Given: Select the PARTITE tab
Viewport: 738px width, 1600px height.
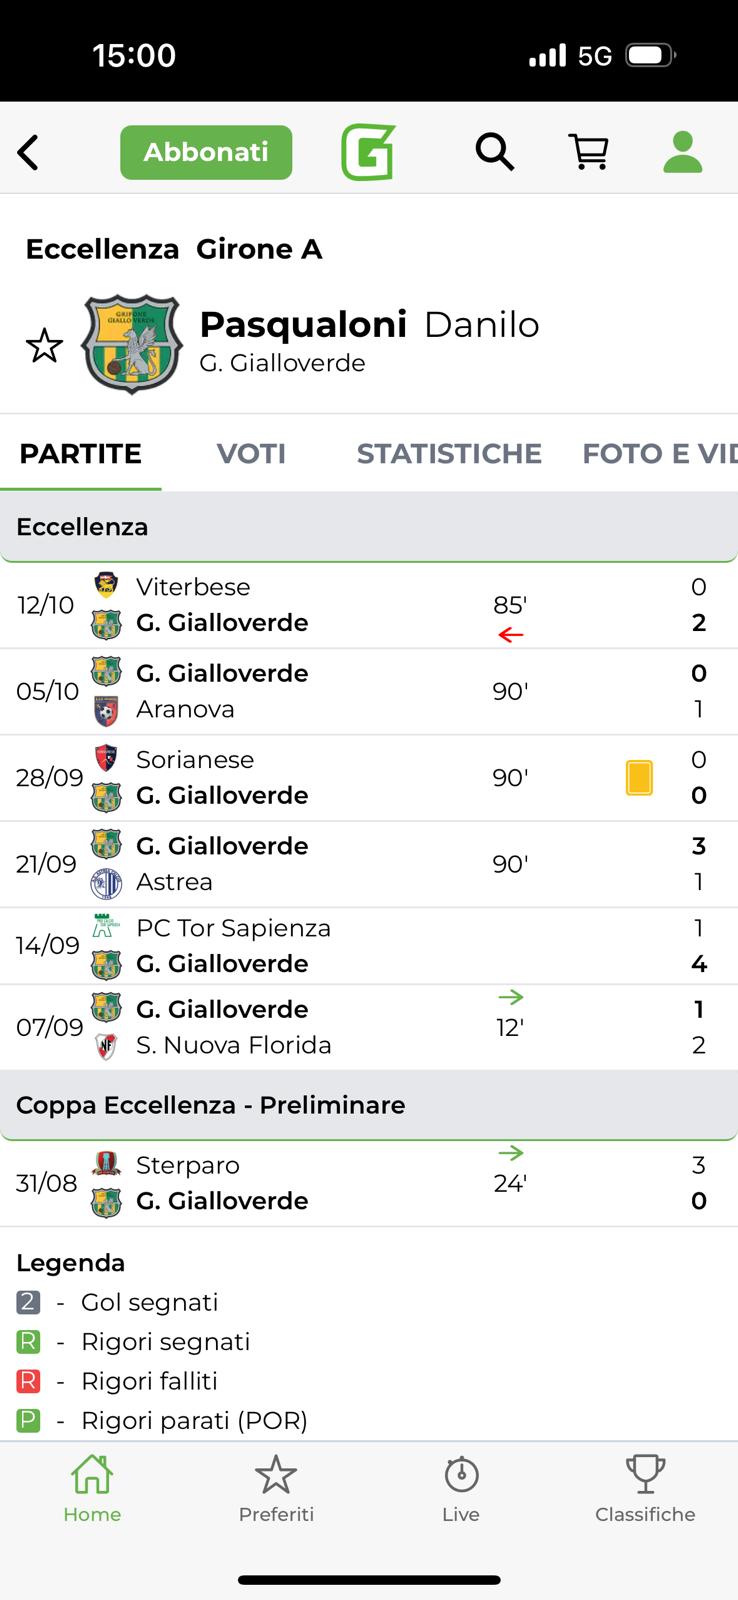Looking at the screenshot, I should [81, 454].
